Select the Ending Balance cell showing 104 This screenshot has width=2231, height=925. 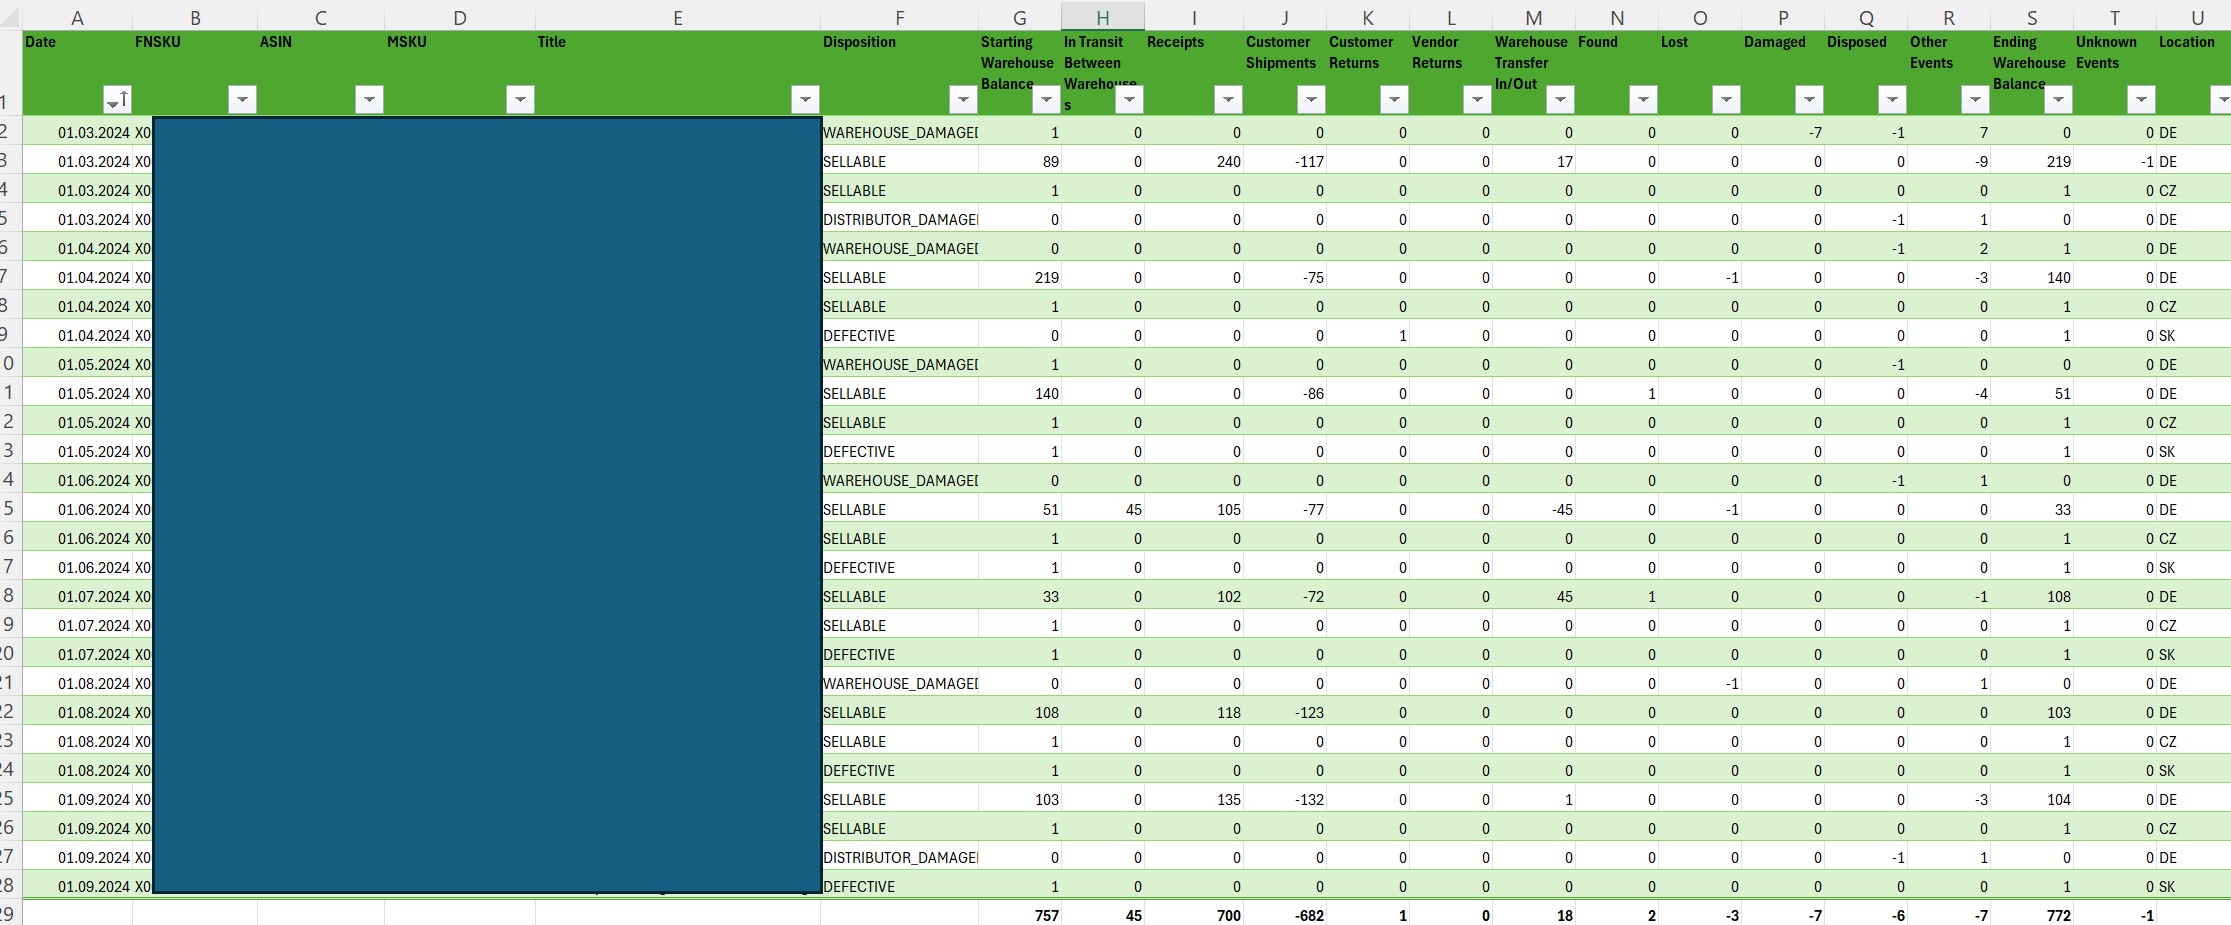pyautogui.click(x=2032, y=799)
